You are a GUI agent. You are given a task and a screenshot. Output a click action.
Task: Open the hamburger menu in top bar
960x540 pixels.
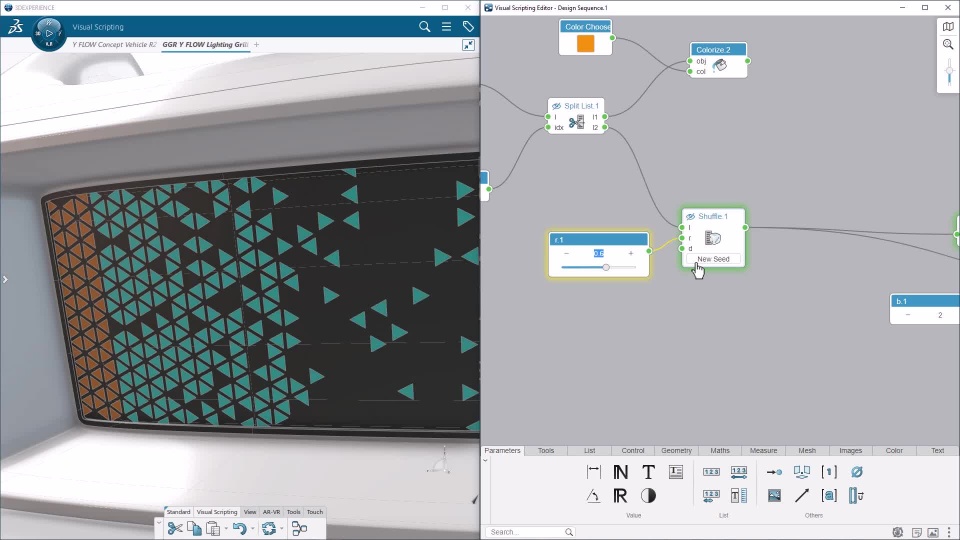[x=446, y=26]
